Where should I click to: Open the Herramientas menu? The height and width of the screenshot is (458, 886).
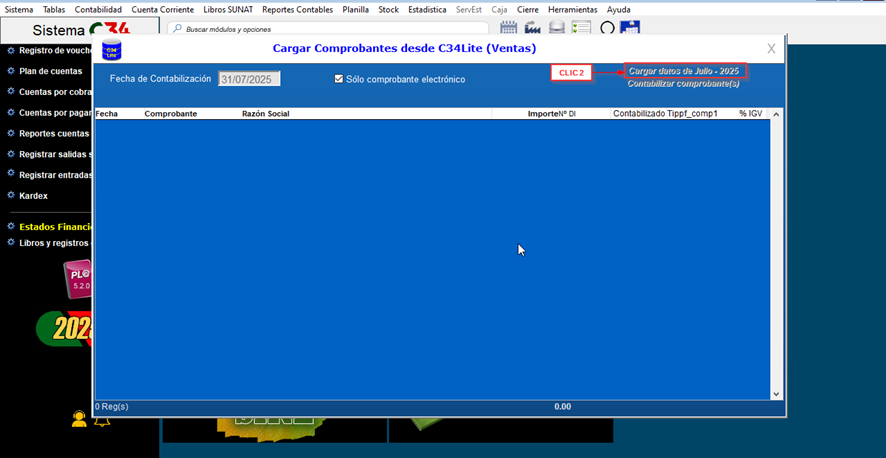click(x=572, y=9)
